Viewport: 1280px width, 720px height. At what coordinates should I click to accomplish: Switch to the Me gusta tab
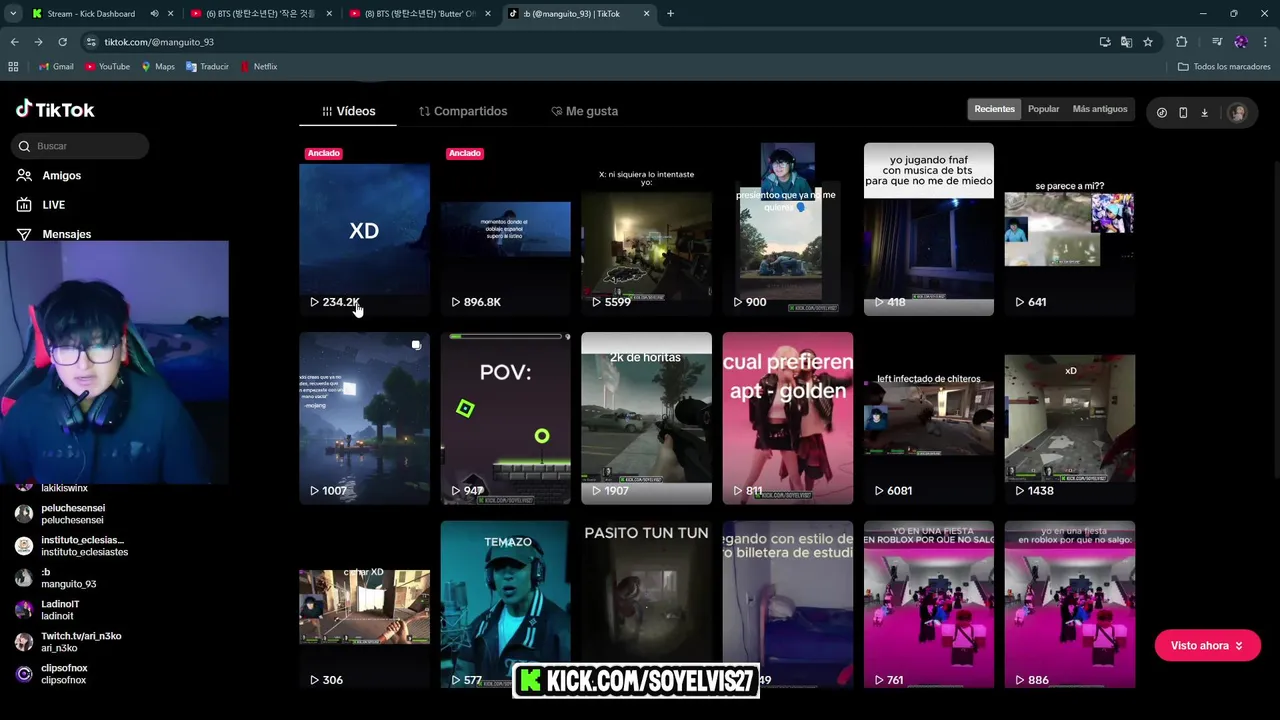pos(584,111)
